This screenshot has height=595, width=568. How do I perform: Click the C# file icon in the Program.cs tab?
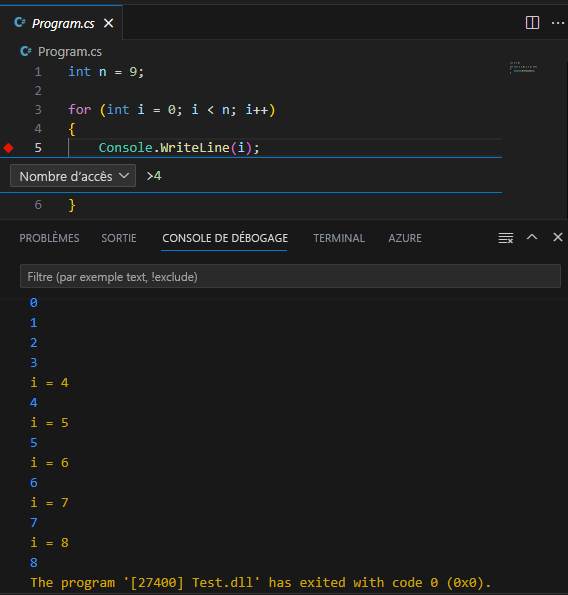click(20, 23)
